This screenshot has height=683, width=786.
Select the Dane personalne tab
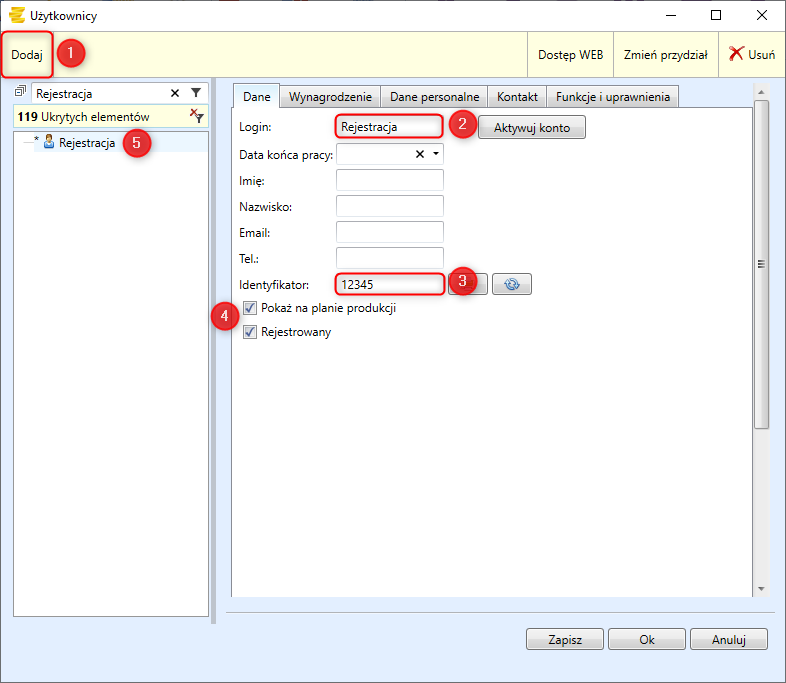click(434, 97)
